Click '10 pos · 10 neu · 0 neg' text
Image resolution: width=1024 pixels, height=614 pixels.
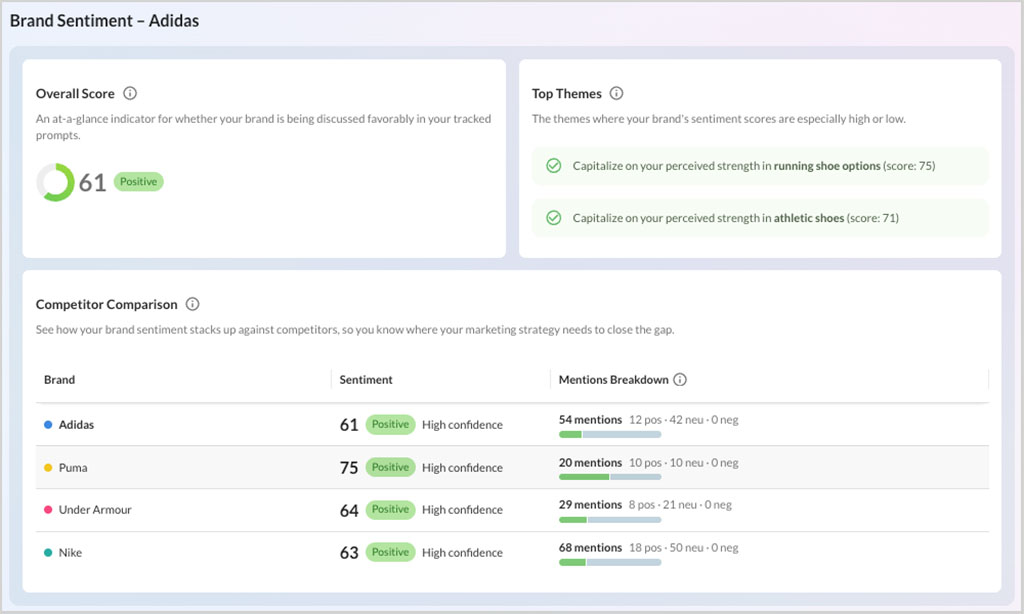[x=684, y=462]
